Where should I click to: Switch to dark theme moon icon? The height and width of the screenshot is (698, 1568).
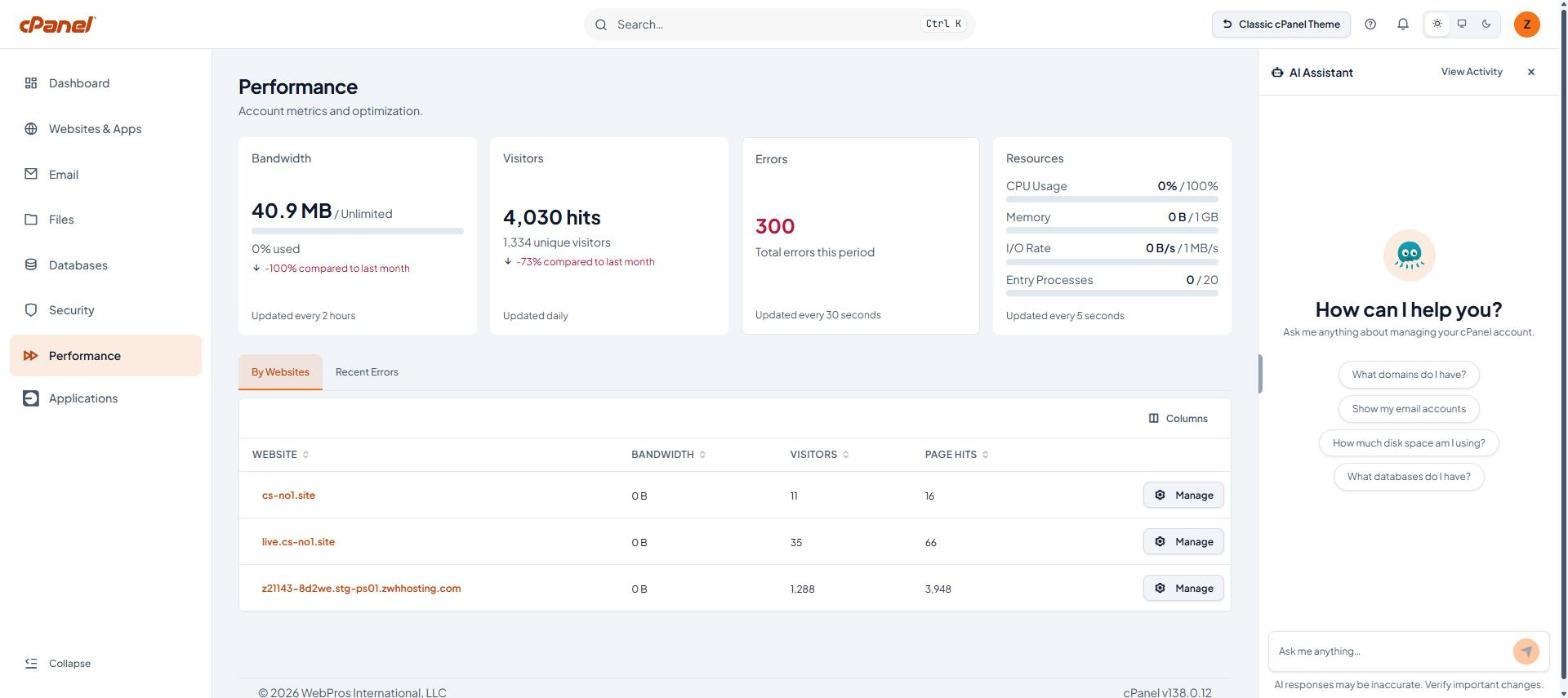click(1487, 24)
